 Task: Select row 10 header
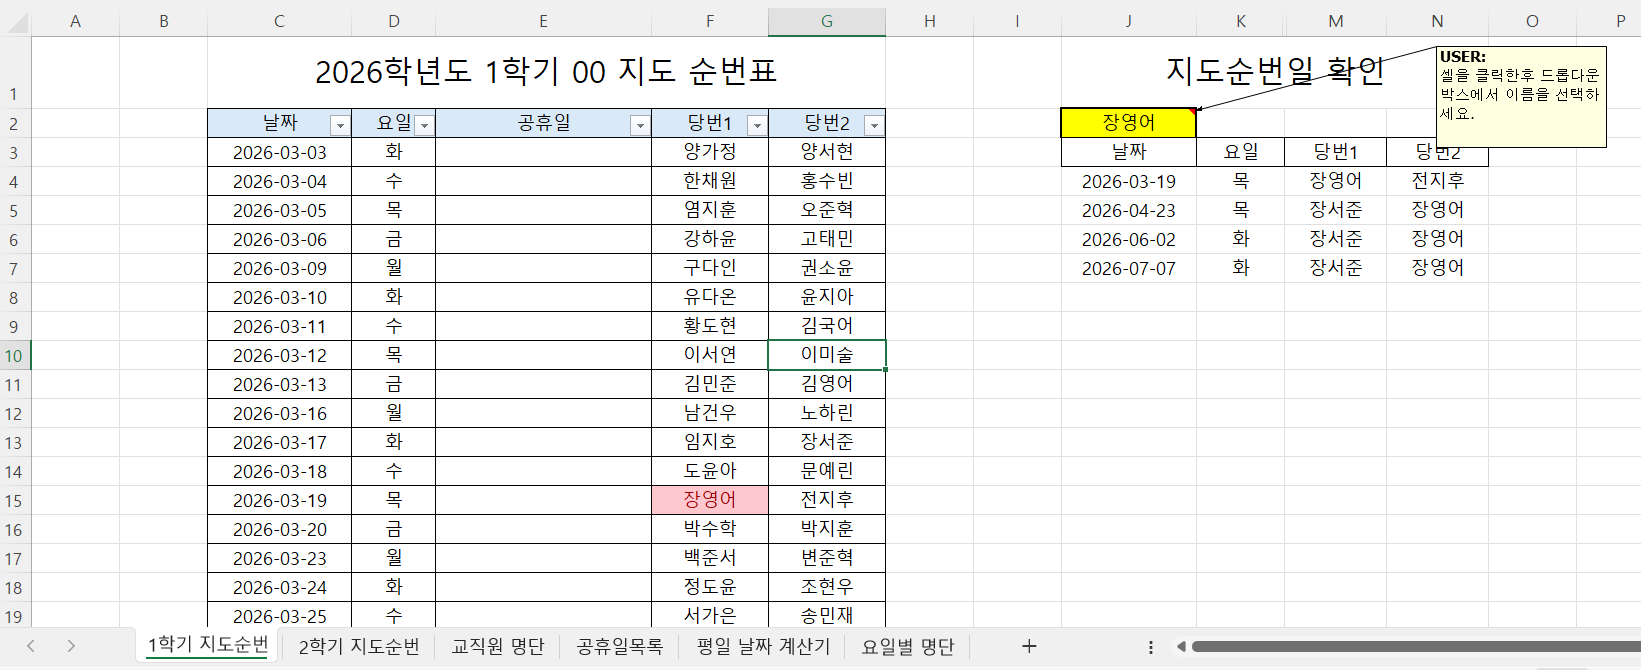14,356
